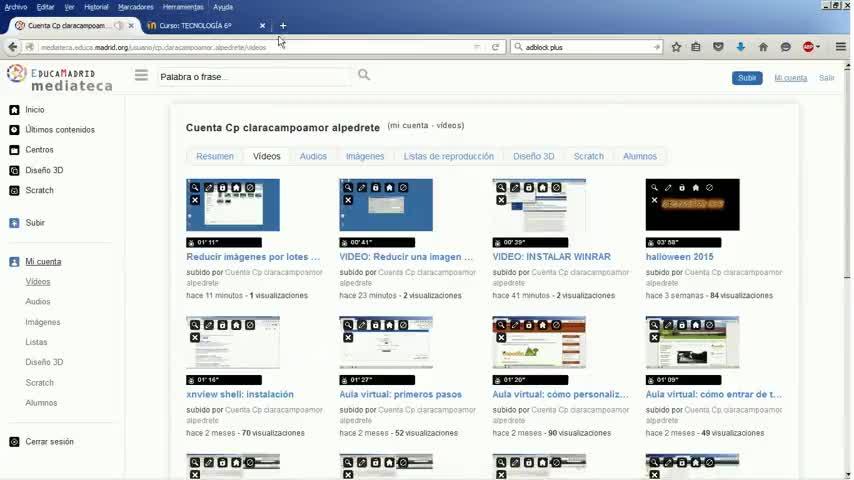Click pencil edit icon on 'halloween 2015' thumbnail
The image size is (854, 480).
tap(668, 187)
